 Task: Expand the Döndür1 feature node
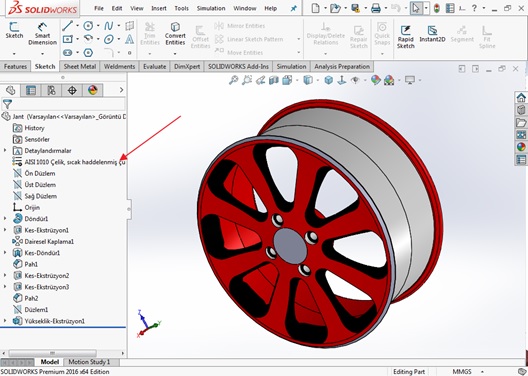5,219
